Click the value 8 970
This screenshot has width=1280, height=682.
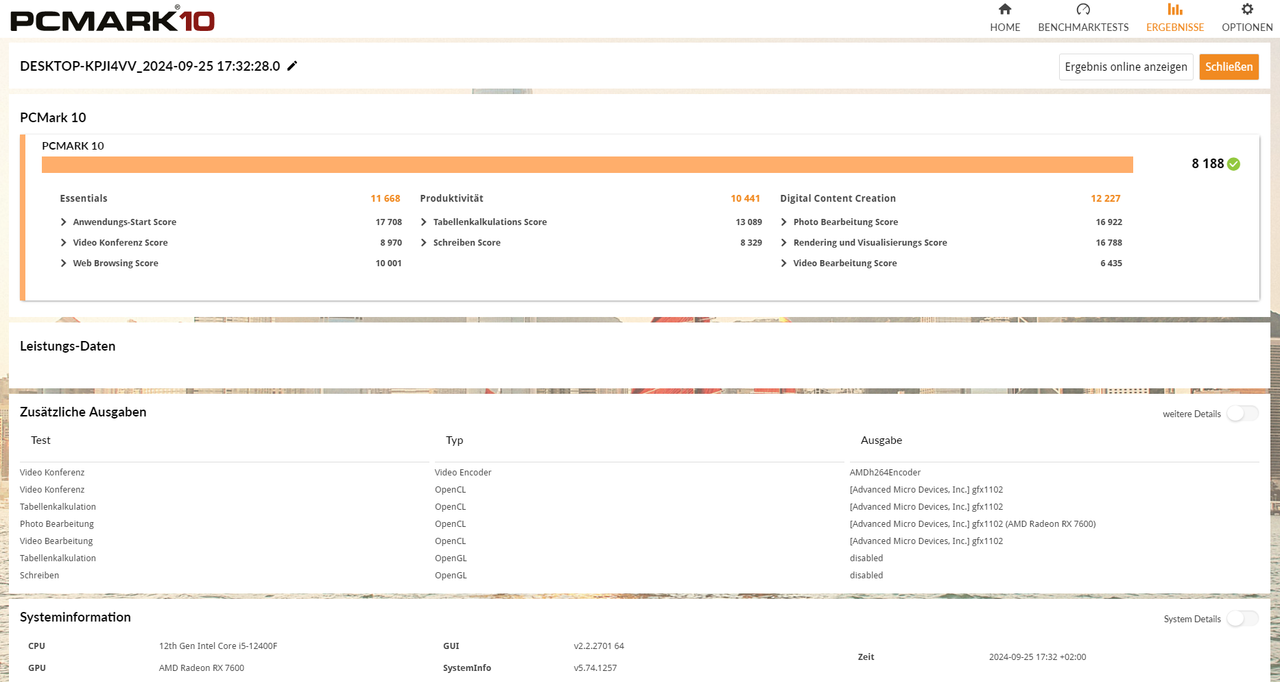[391, 243]
